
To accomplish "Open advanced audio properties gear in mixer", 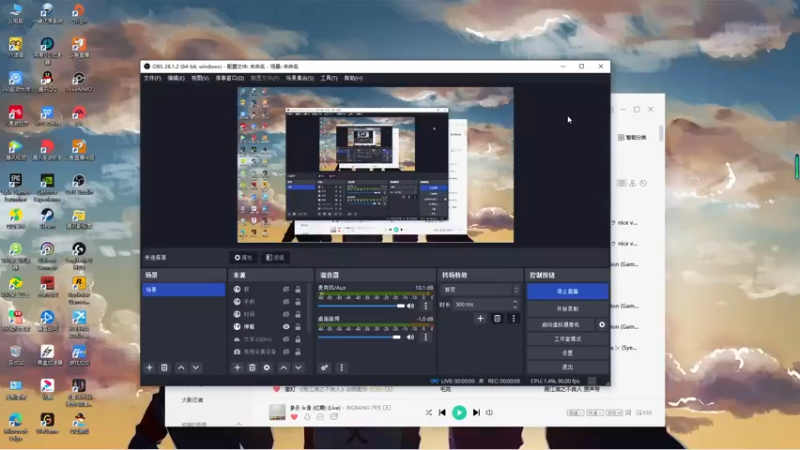I will (324, 367).
